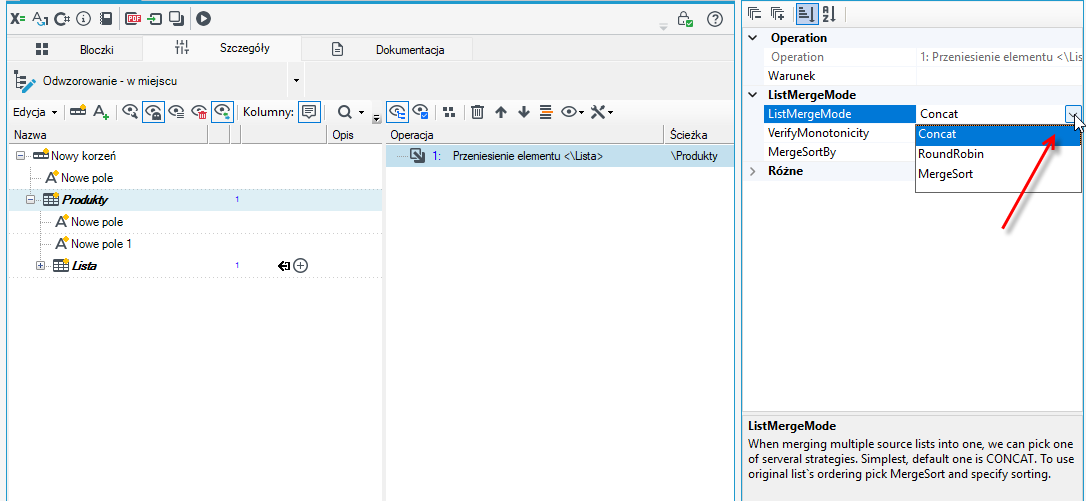Viewport: 1086px width, 501px height.
Task: Switch to the Bloczki tab
Action: (75, 49)
